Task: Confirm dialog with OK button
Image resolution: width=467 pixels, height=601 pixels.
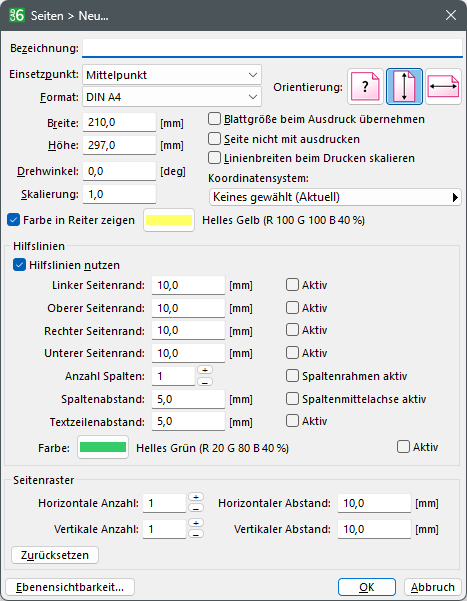Action: (x=367, y=587)
